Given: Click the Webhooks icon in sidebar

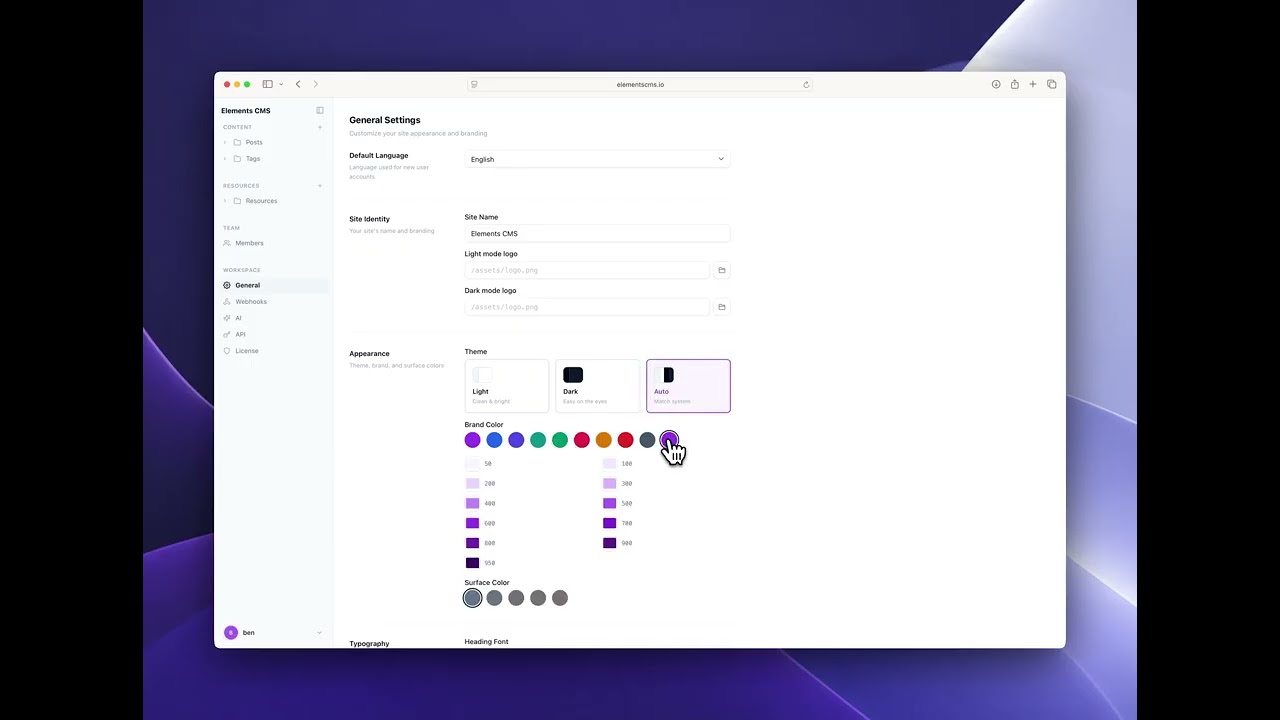Looking at the screenshot, I should pyautogui.click(x=227, y=301).
